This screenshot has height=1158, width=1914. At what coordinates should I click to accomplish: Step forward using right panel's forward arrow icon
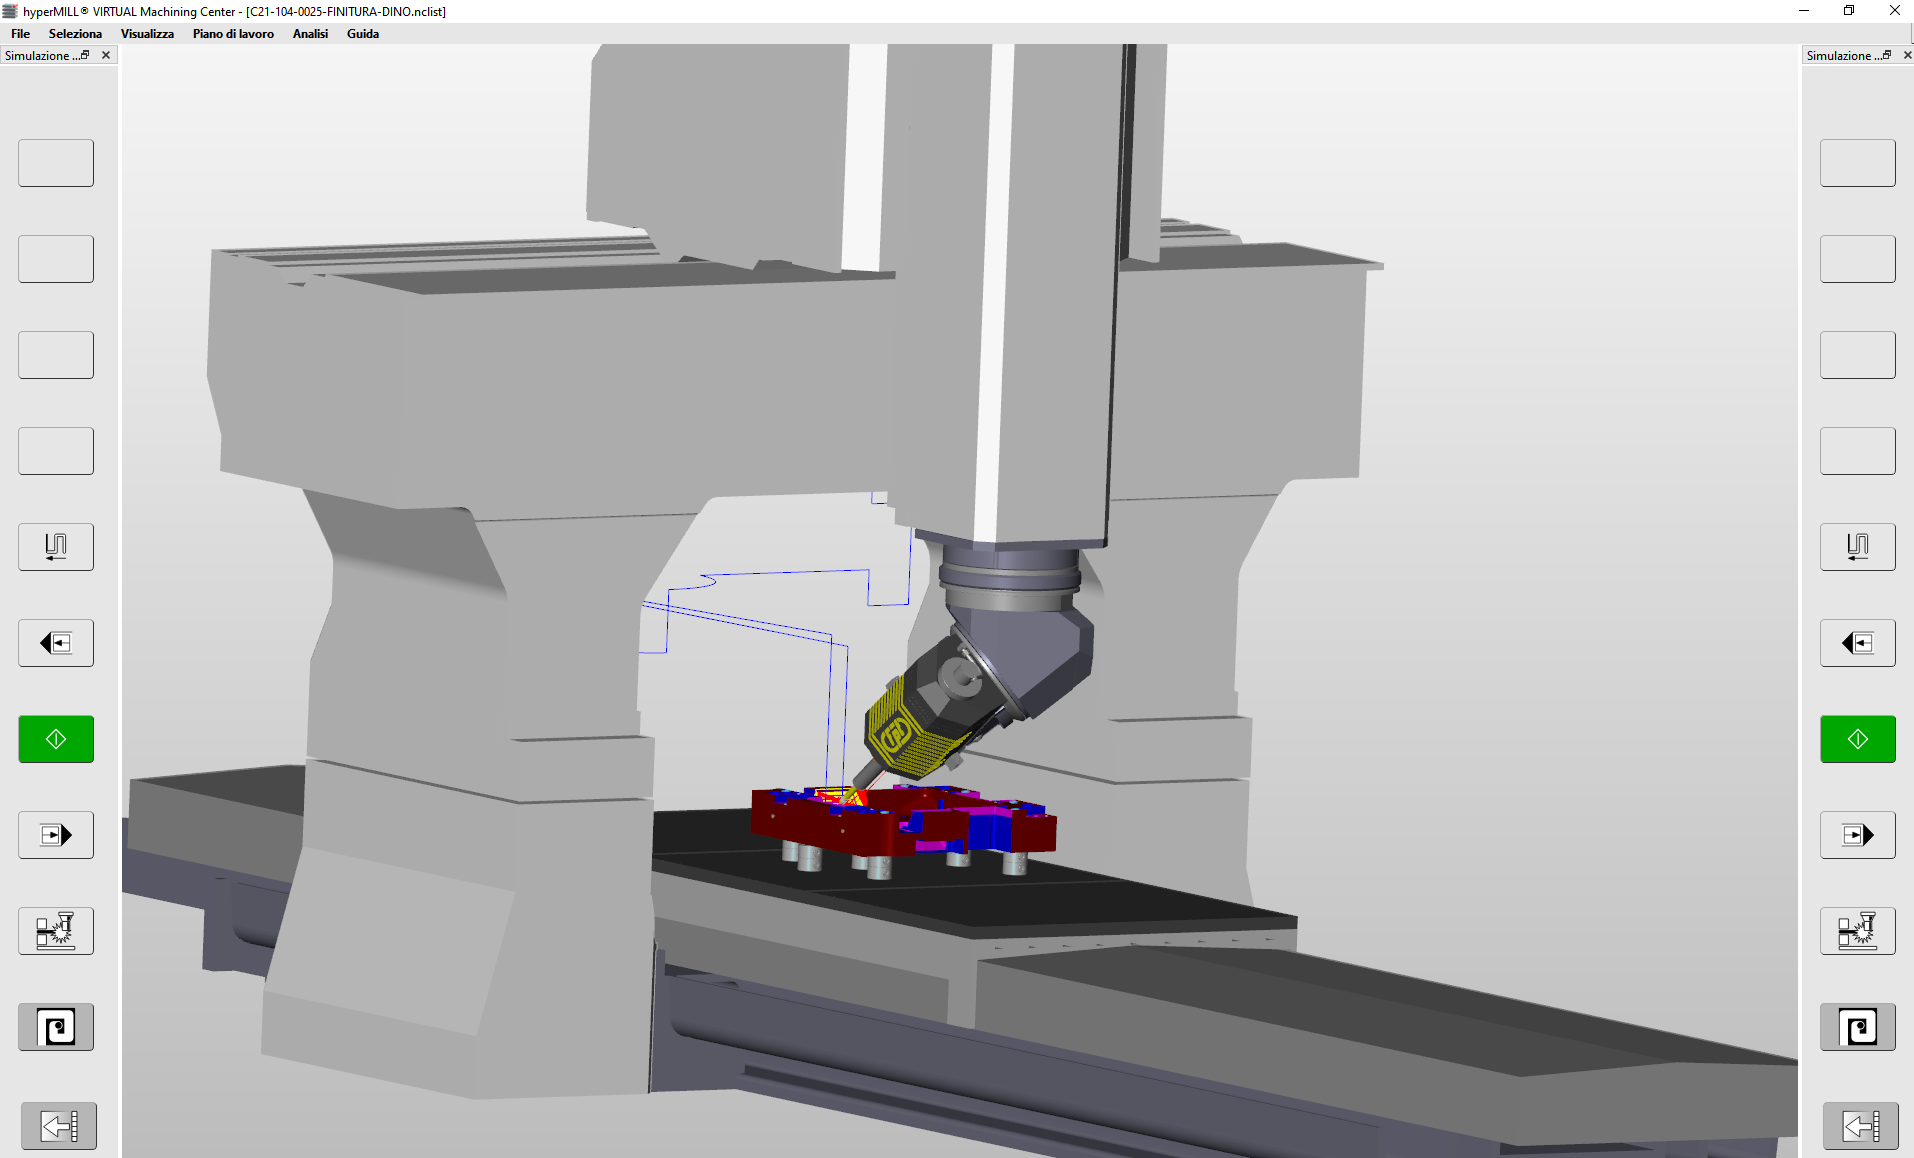click(1858, 835)
